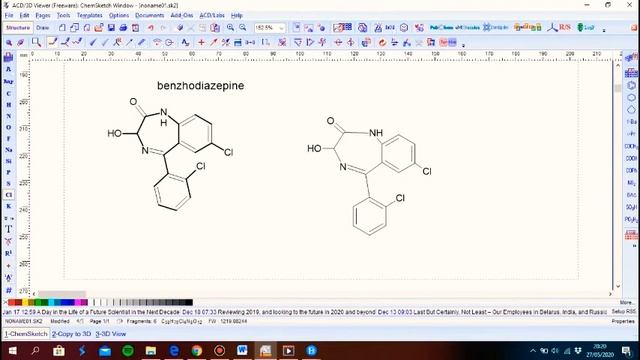This screenshot has height=360, width=640.
Task: Open the Options menu
Action: (119, 15)
